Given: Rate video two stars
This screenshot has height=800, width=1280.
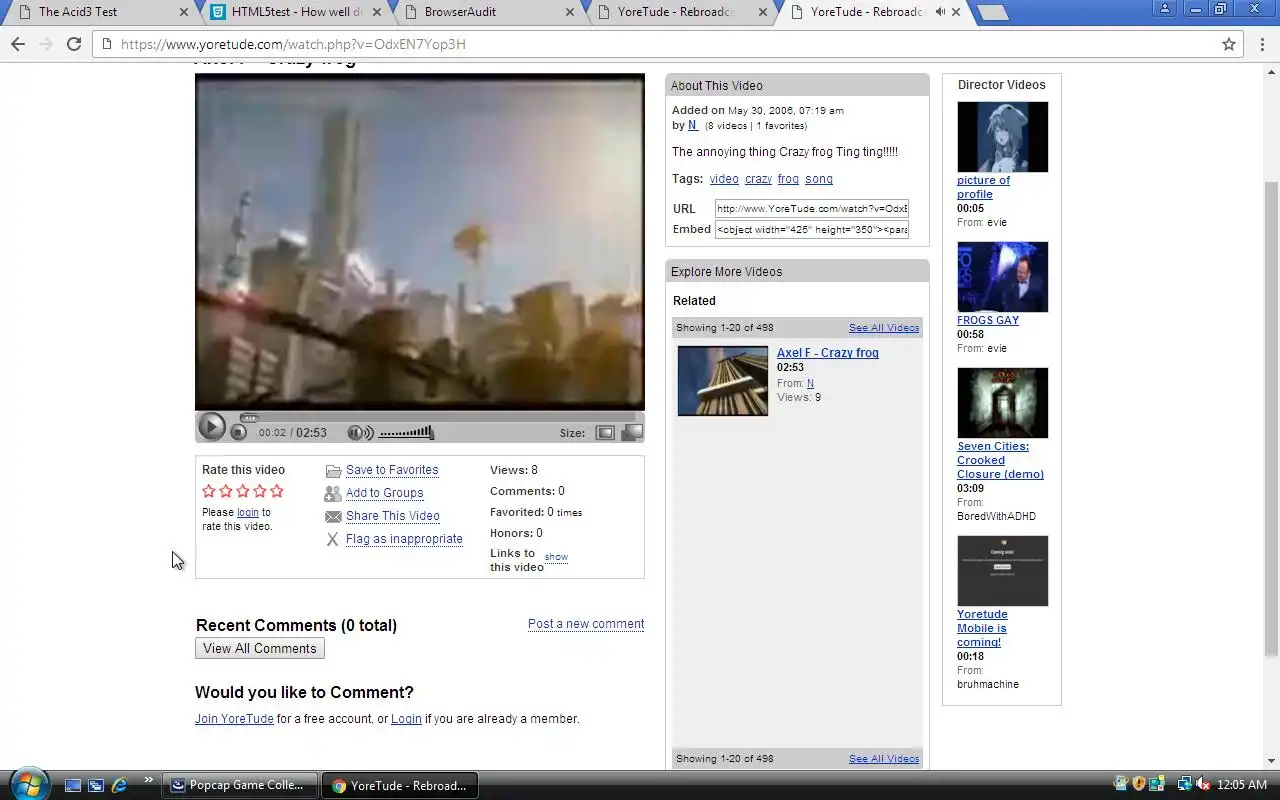Looking at the screenshot, I should coord(226,491).
